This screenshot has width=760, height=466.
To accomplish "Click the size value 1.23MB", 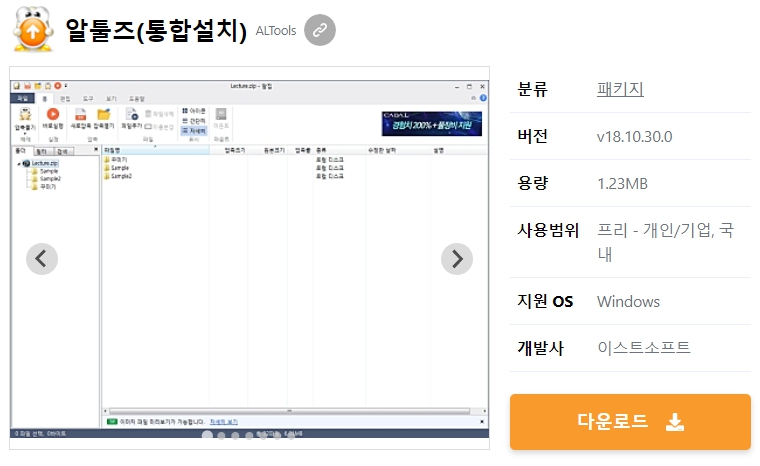I will [x=622, y=184].
